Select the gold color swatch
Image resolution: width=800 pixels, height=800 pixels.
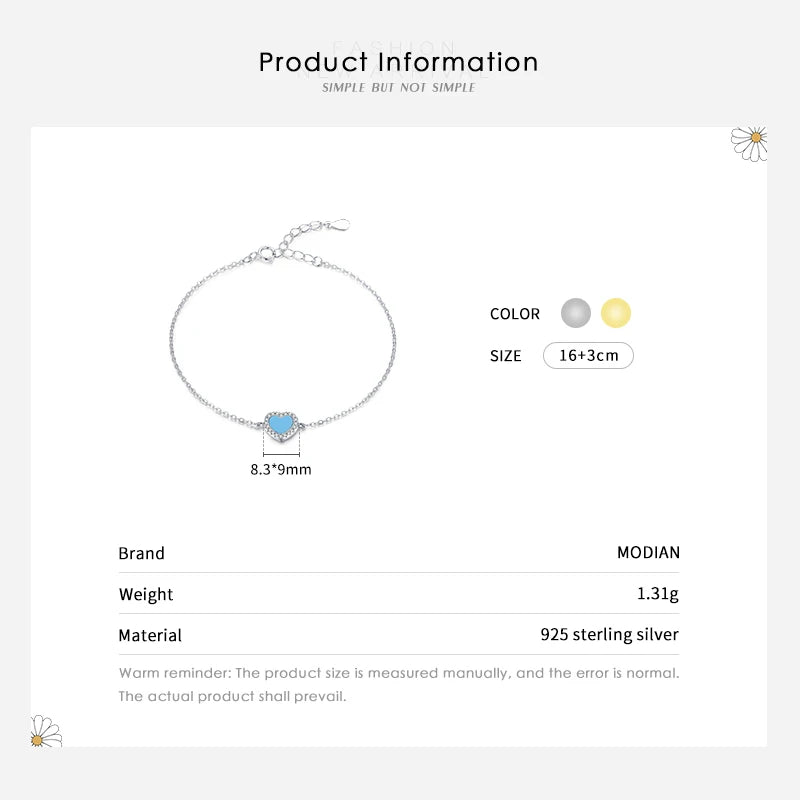pos(616,313)
